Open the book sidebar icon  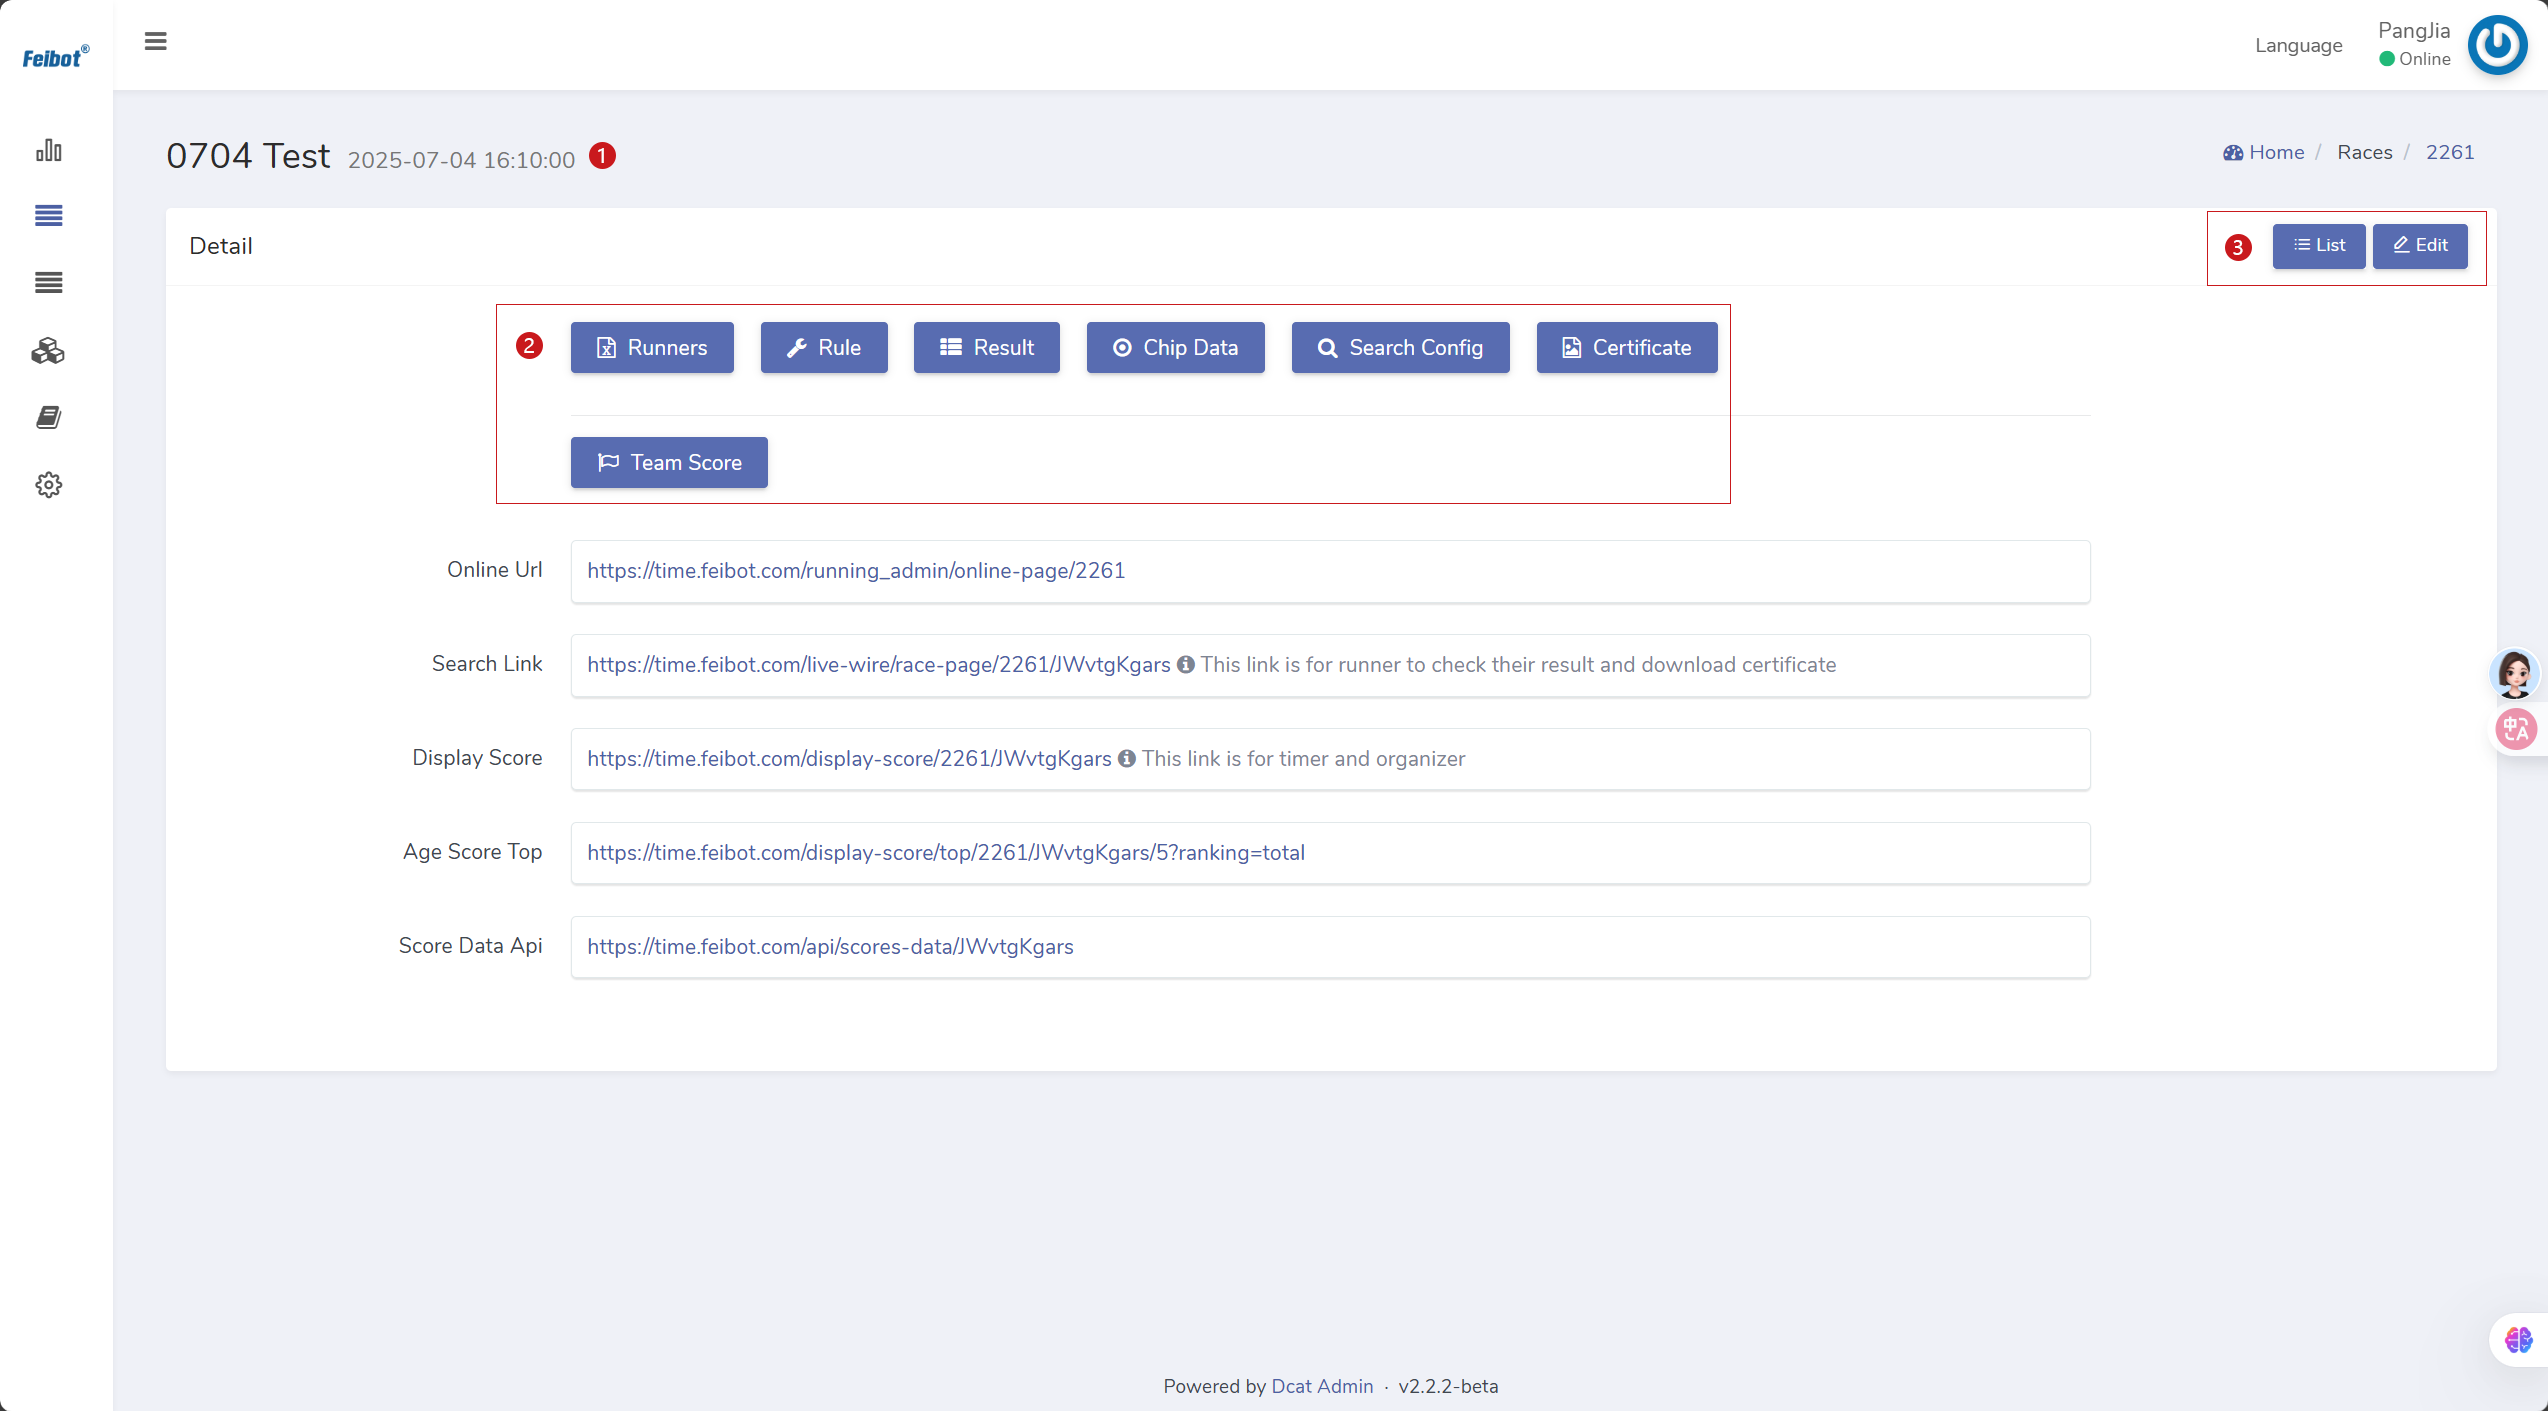(x=49, y=417)
